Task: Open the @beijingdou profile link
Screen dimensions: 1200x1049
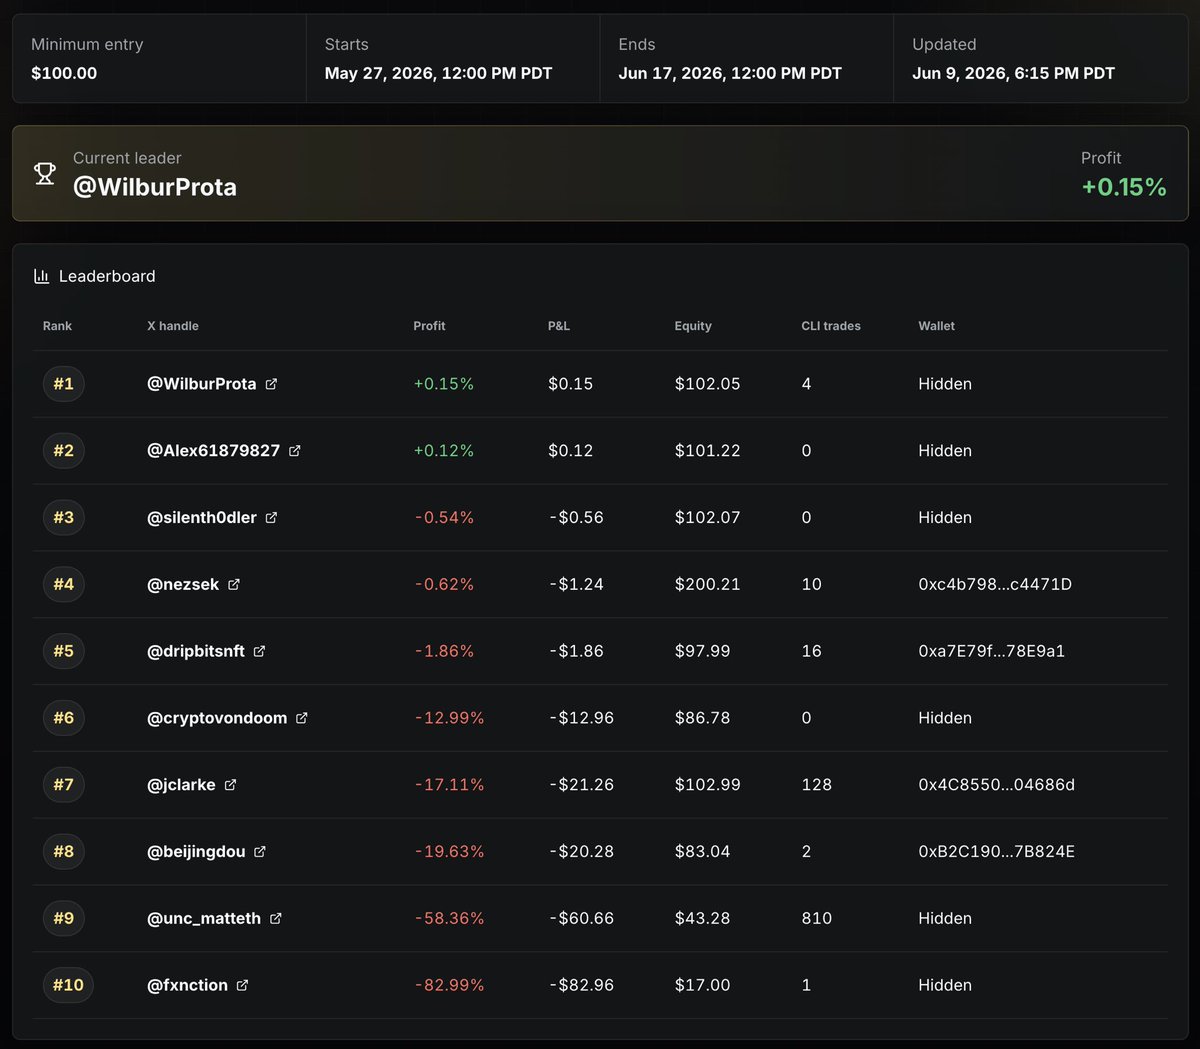Action: pyautogui.click(x=196, y=852)
